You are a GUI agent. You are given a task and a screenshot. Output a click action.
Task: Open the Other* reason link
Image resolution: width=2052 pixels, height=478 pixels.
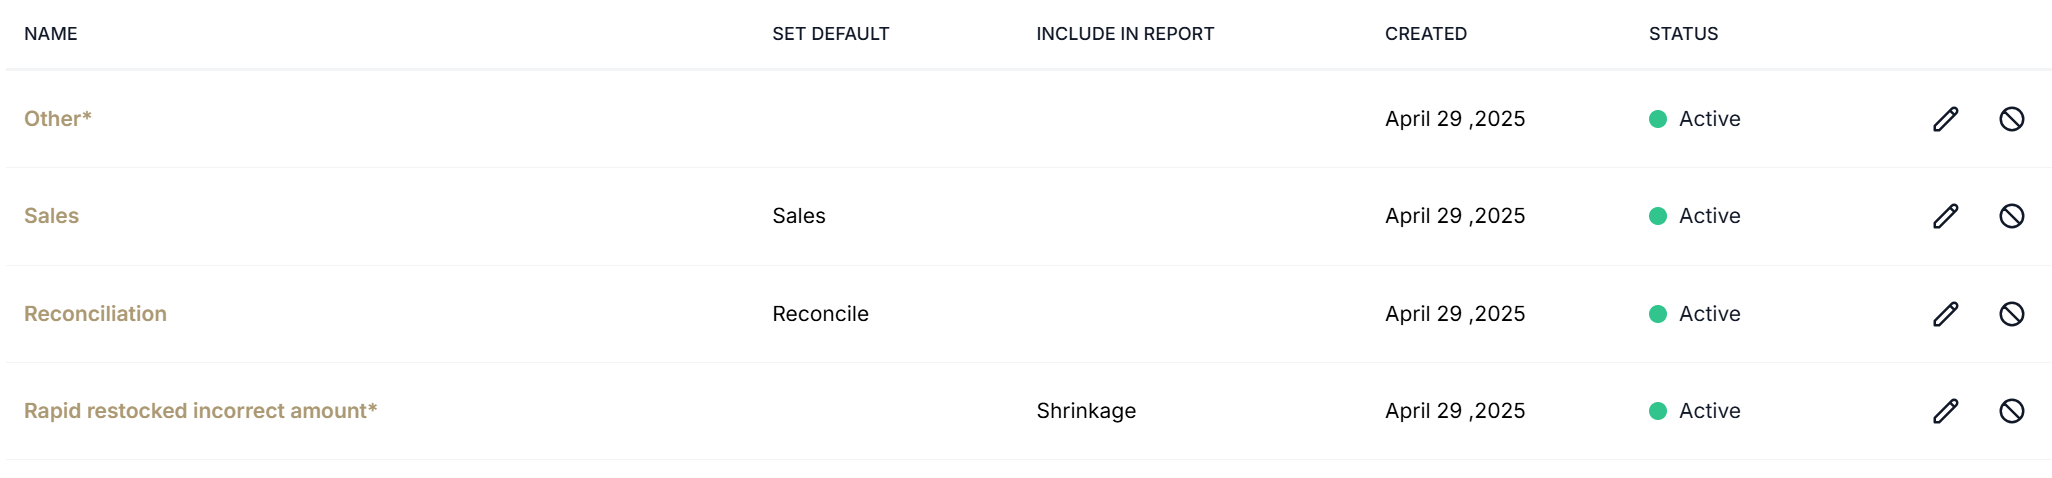tap(58, 119)
